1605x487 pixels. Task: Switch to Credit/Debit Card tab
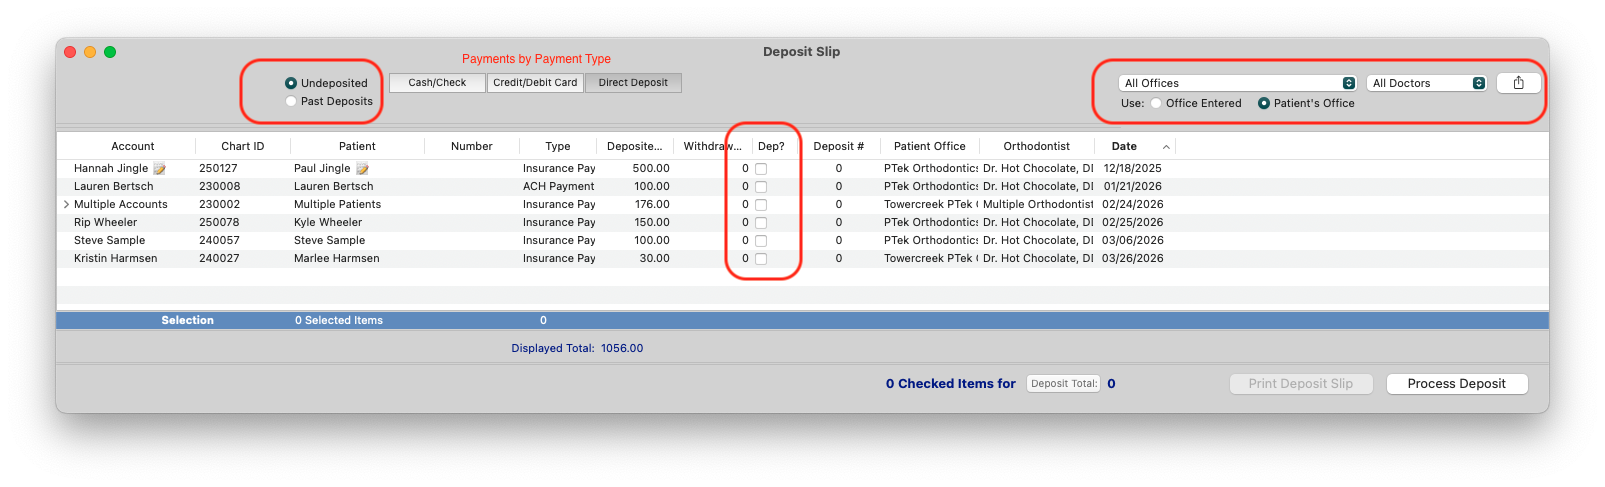pos(535,83)
